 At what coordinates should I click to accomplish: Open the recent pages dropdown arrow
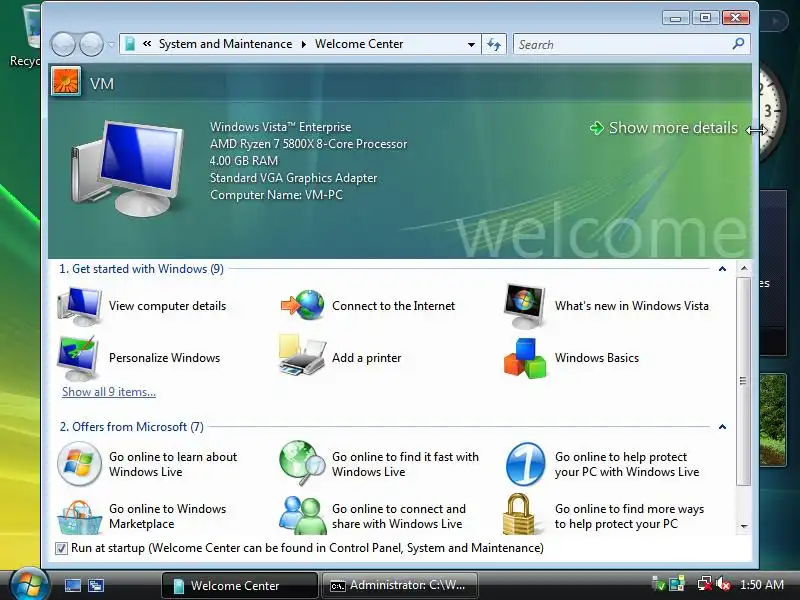111,45
